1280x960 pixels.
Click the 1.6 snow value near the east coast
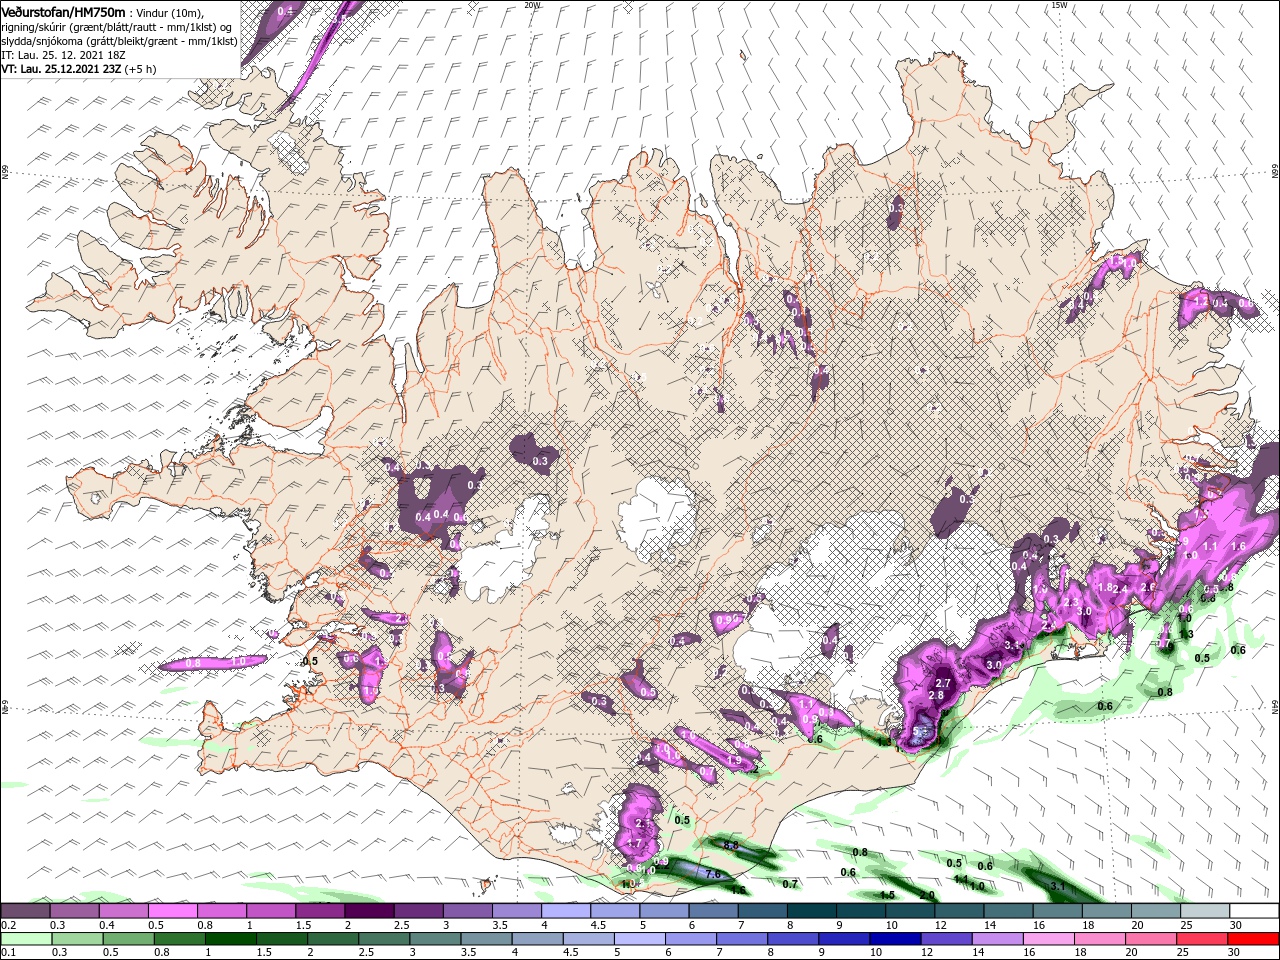pos(1238,547)
